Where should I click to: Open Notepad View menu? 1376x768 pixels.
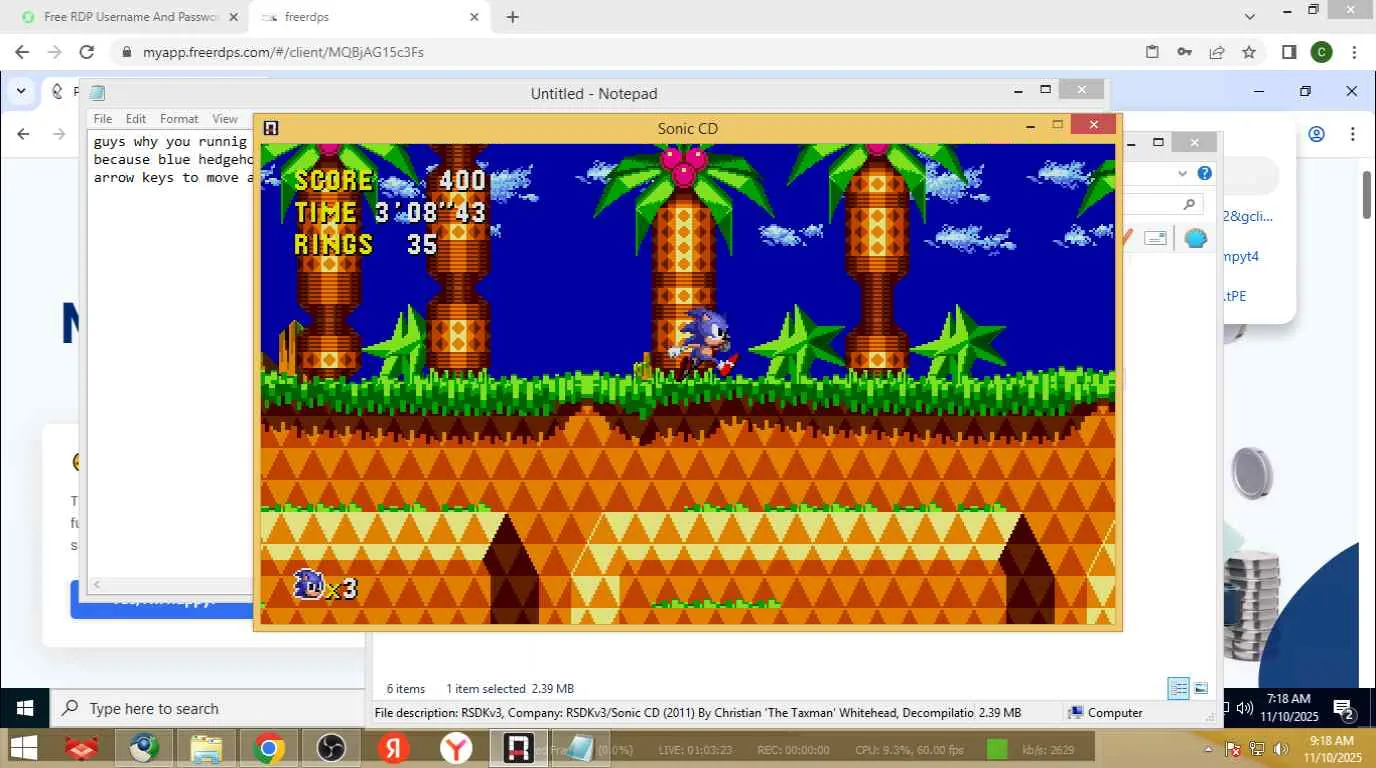(225, 118)
